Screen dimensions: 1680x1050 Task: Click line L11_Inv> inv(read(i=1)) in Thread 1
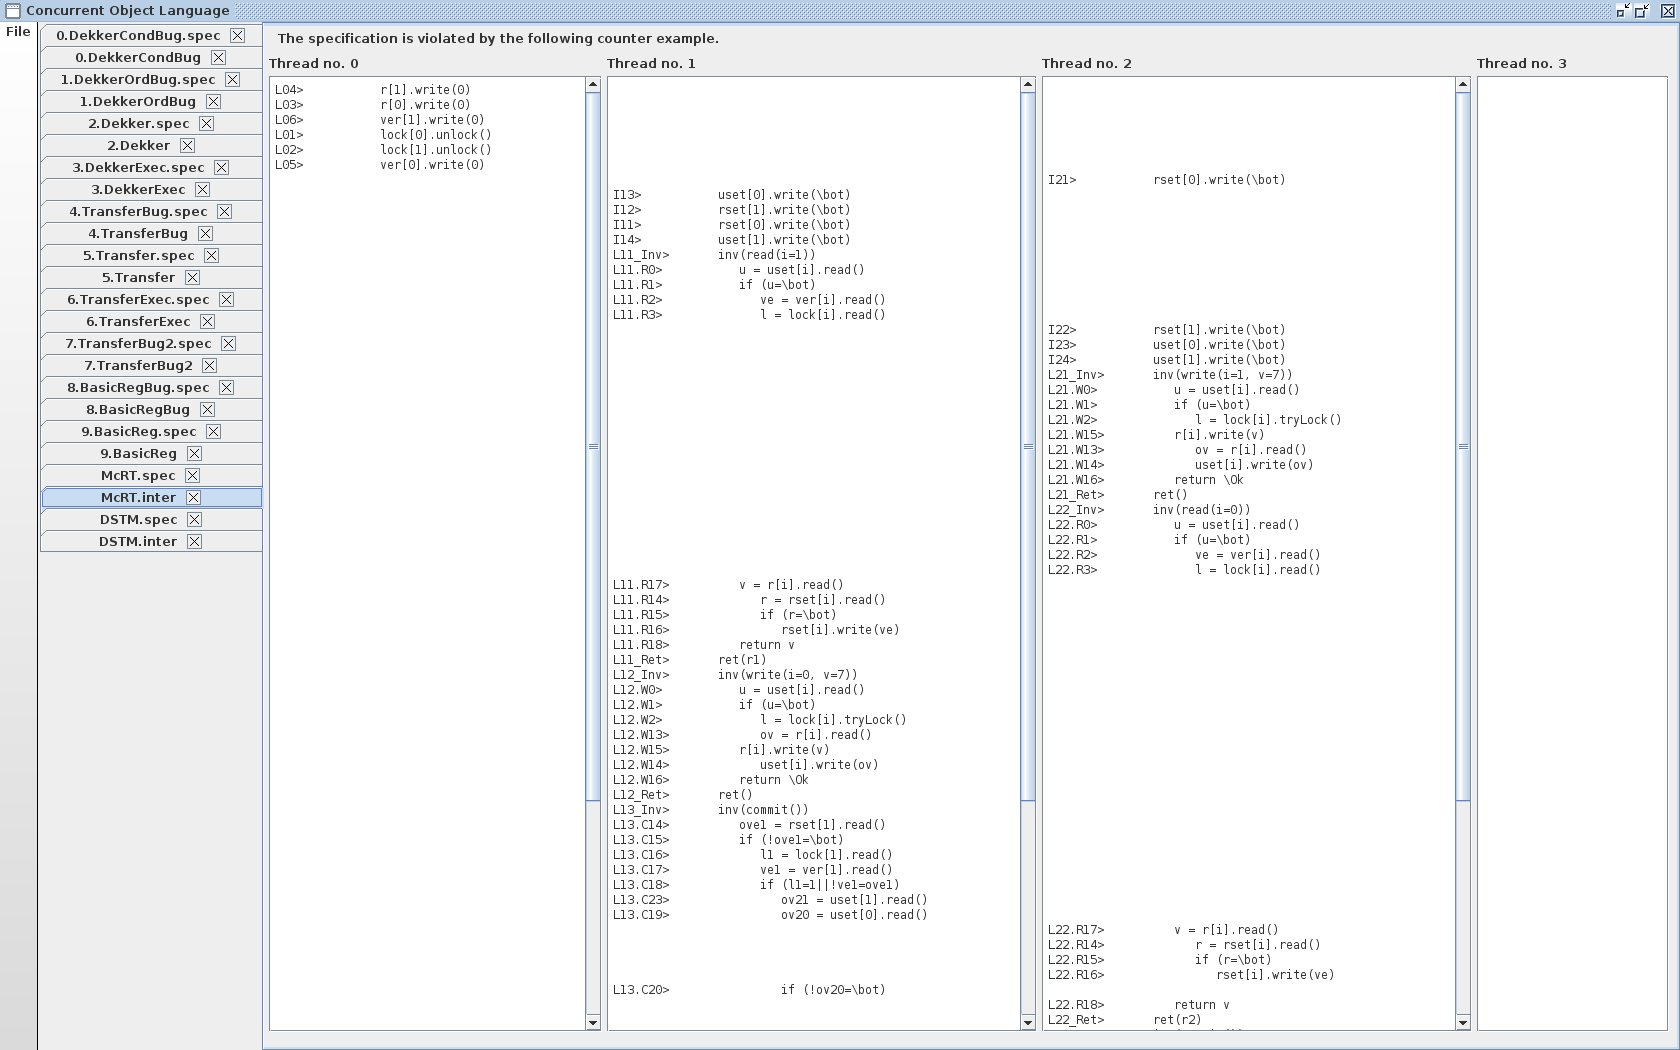pos(714,255)
